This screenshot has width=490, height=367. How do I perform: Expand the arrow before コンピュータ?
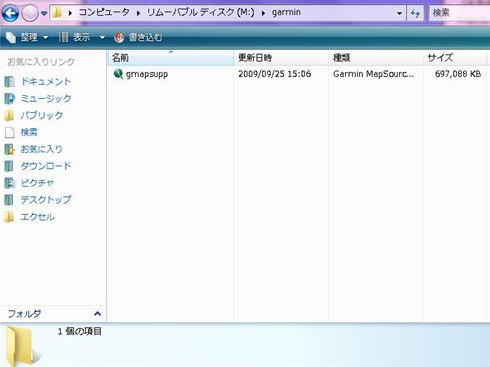coord(70,13)
